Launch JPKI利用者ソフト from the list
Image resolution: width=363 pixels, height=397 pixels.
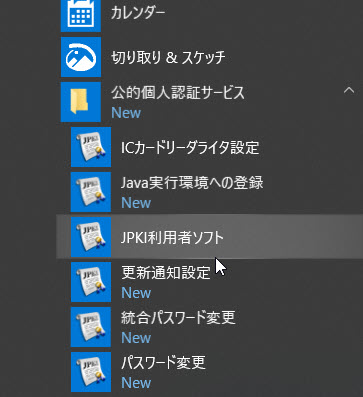(209, 237)
